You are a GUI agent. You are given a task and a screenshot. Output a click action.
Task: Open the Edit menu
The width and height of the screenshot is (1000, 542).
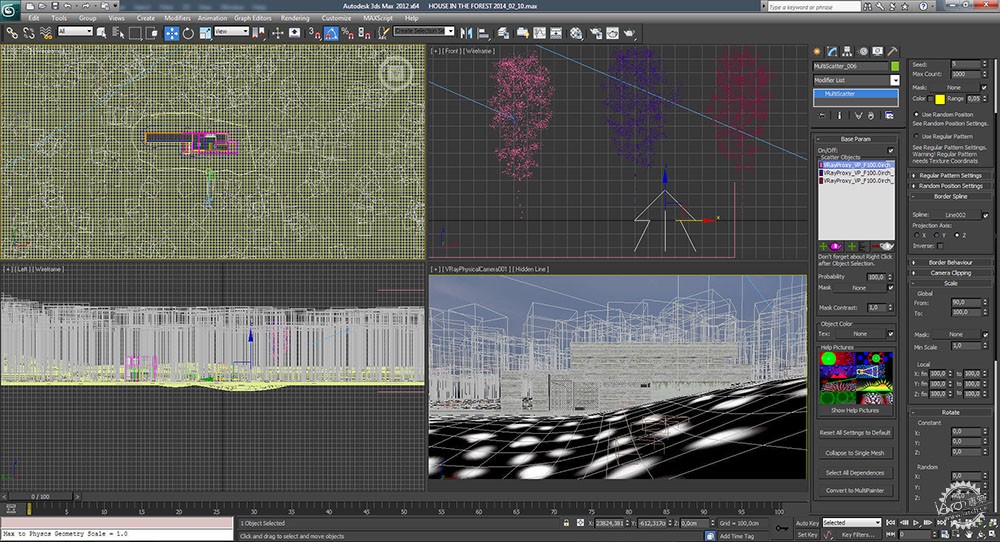coord(34,18)
